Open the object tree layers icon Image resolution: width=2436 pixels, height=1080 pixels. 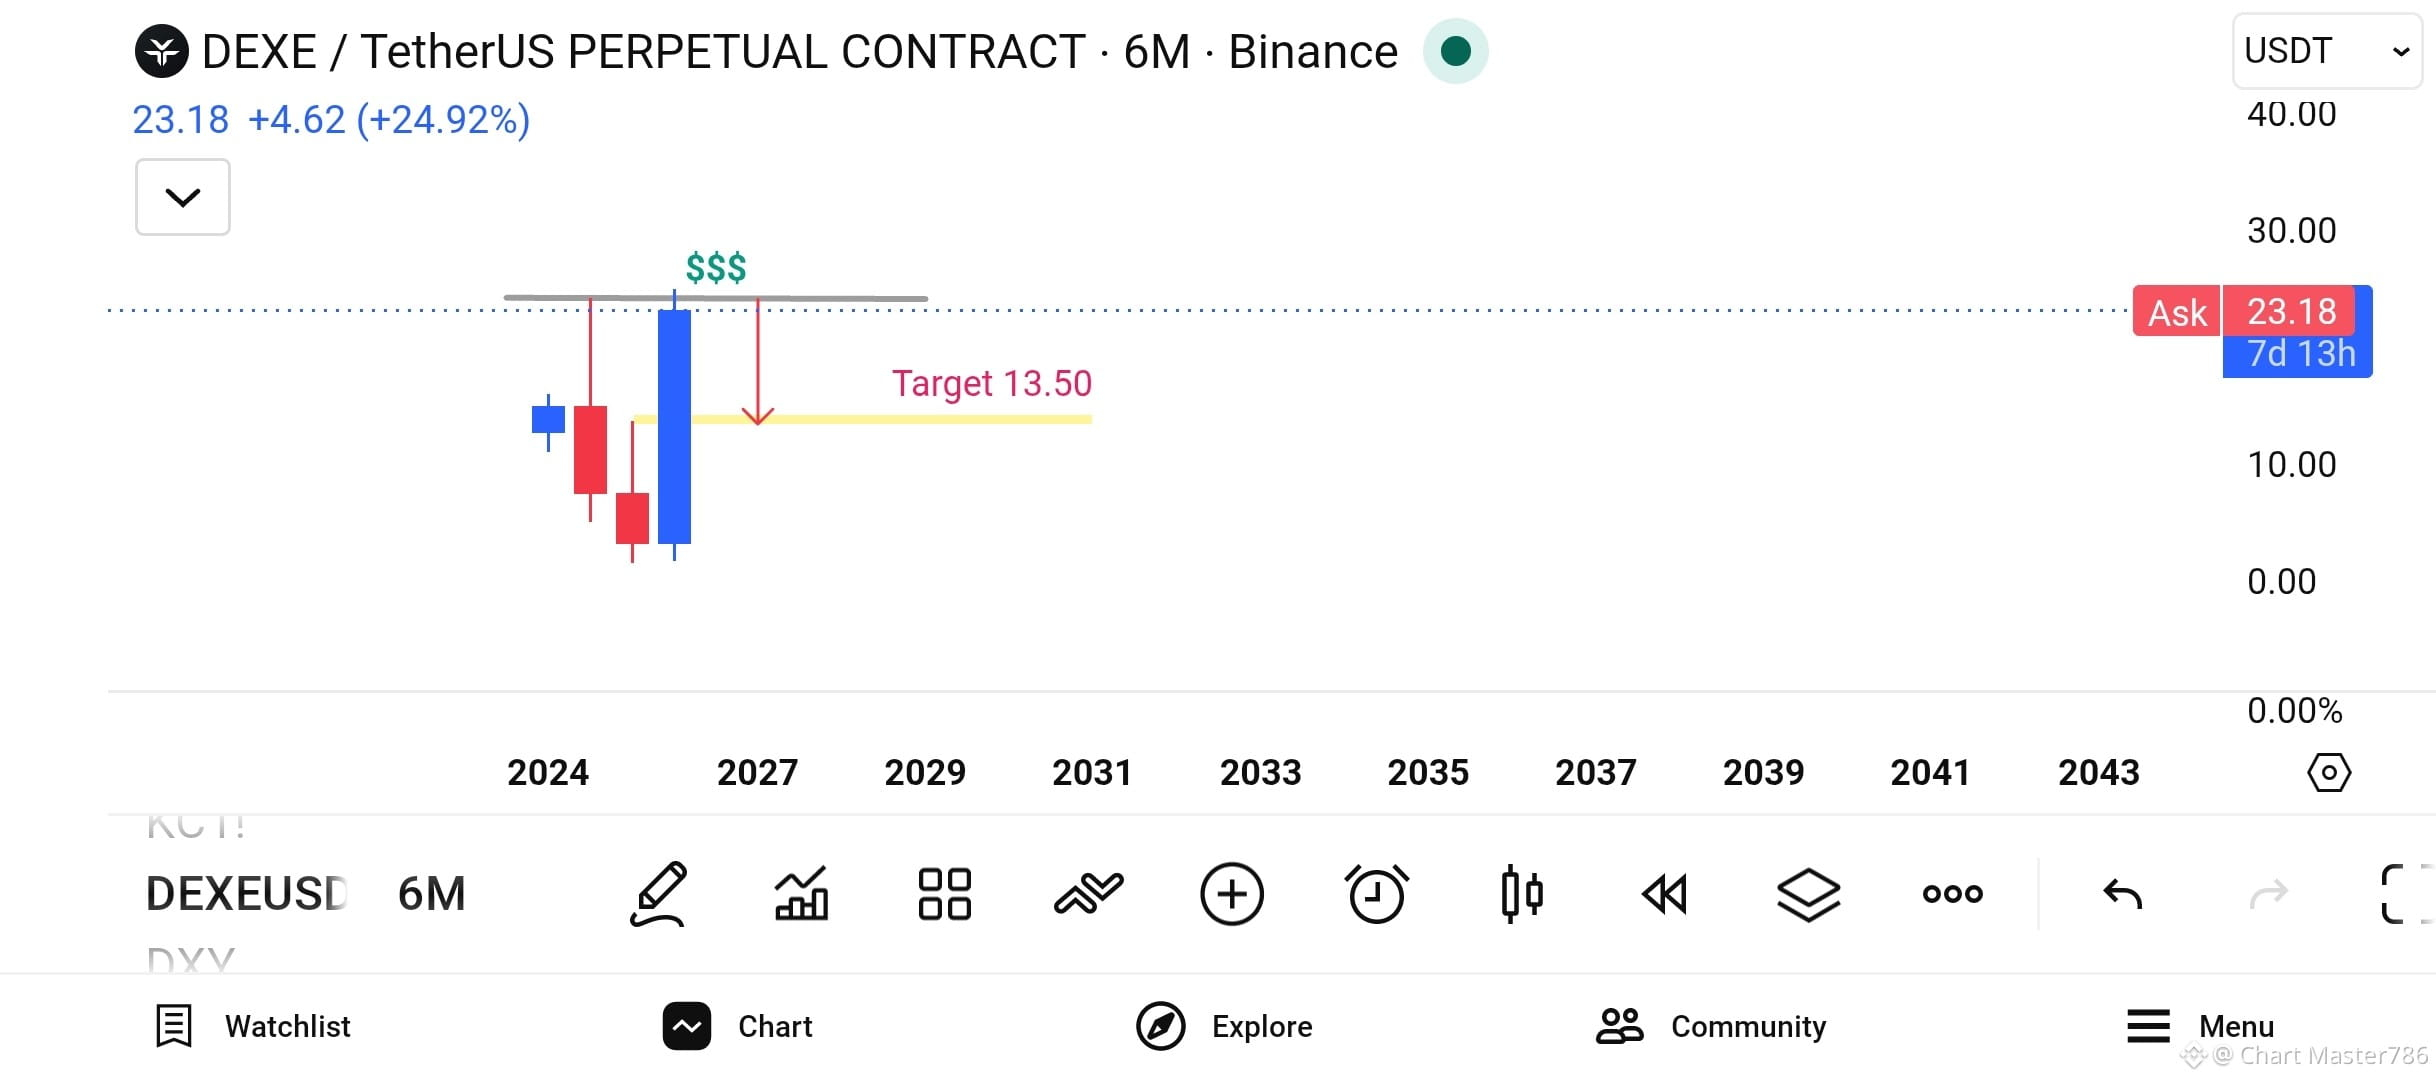pos(1809,893)
